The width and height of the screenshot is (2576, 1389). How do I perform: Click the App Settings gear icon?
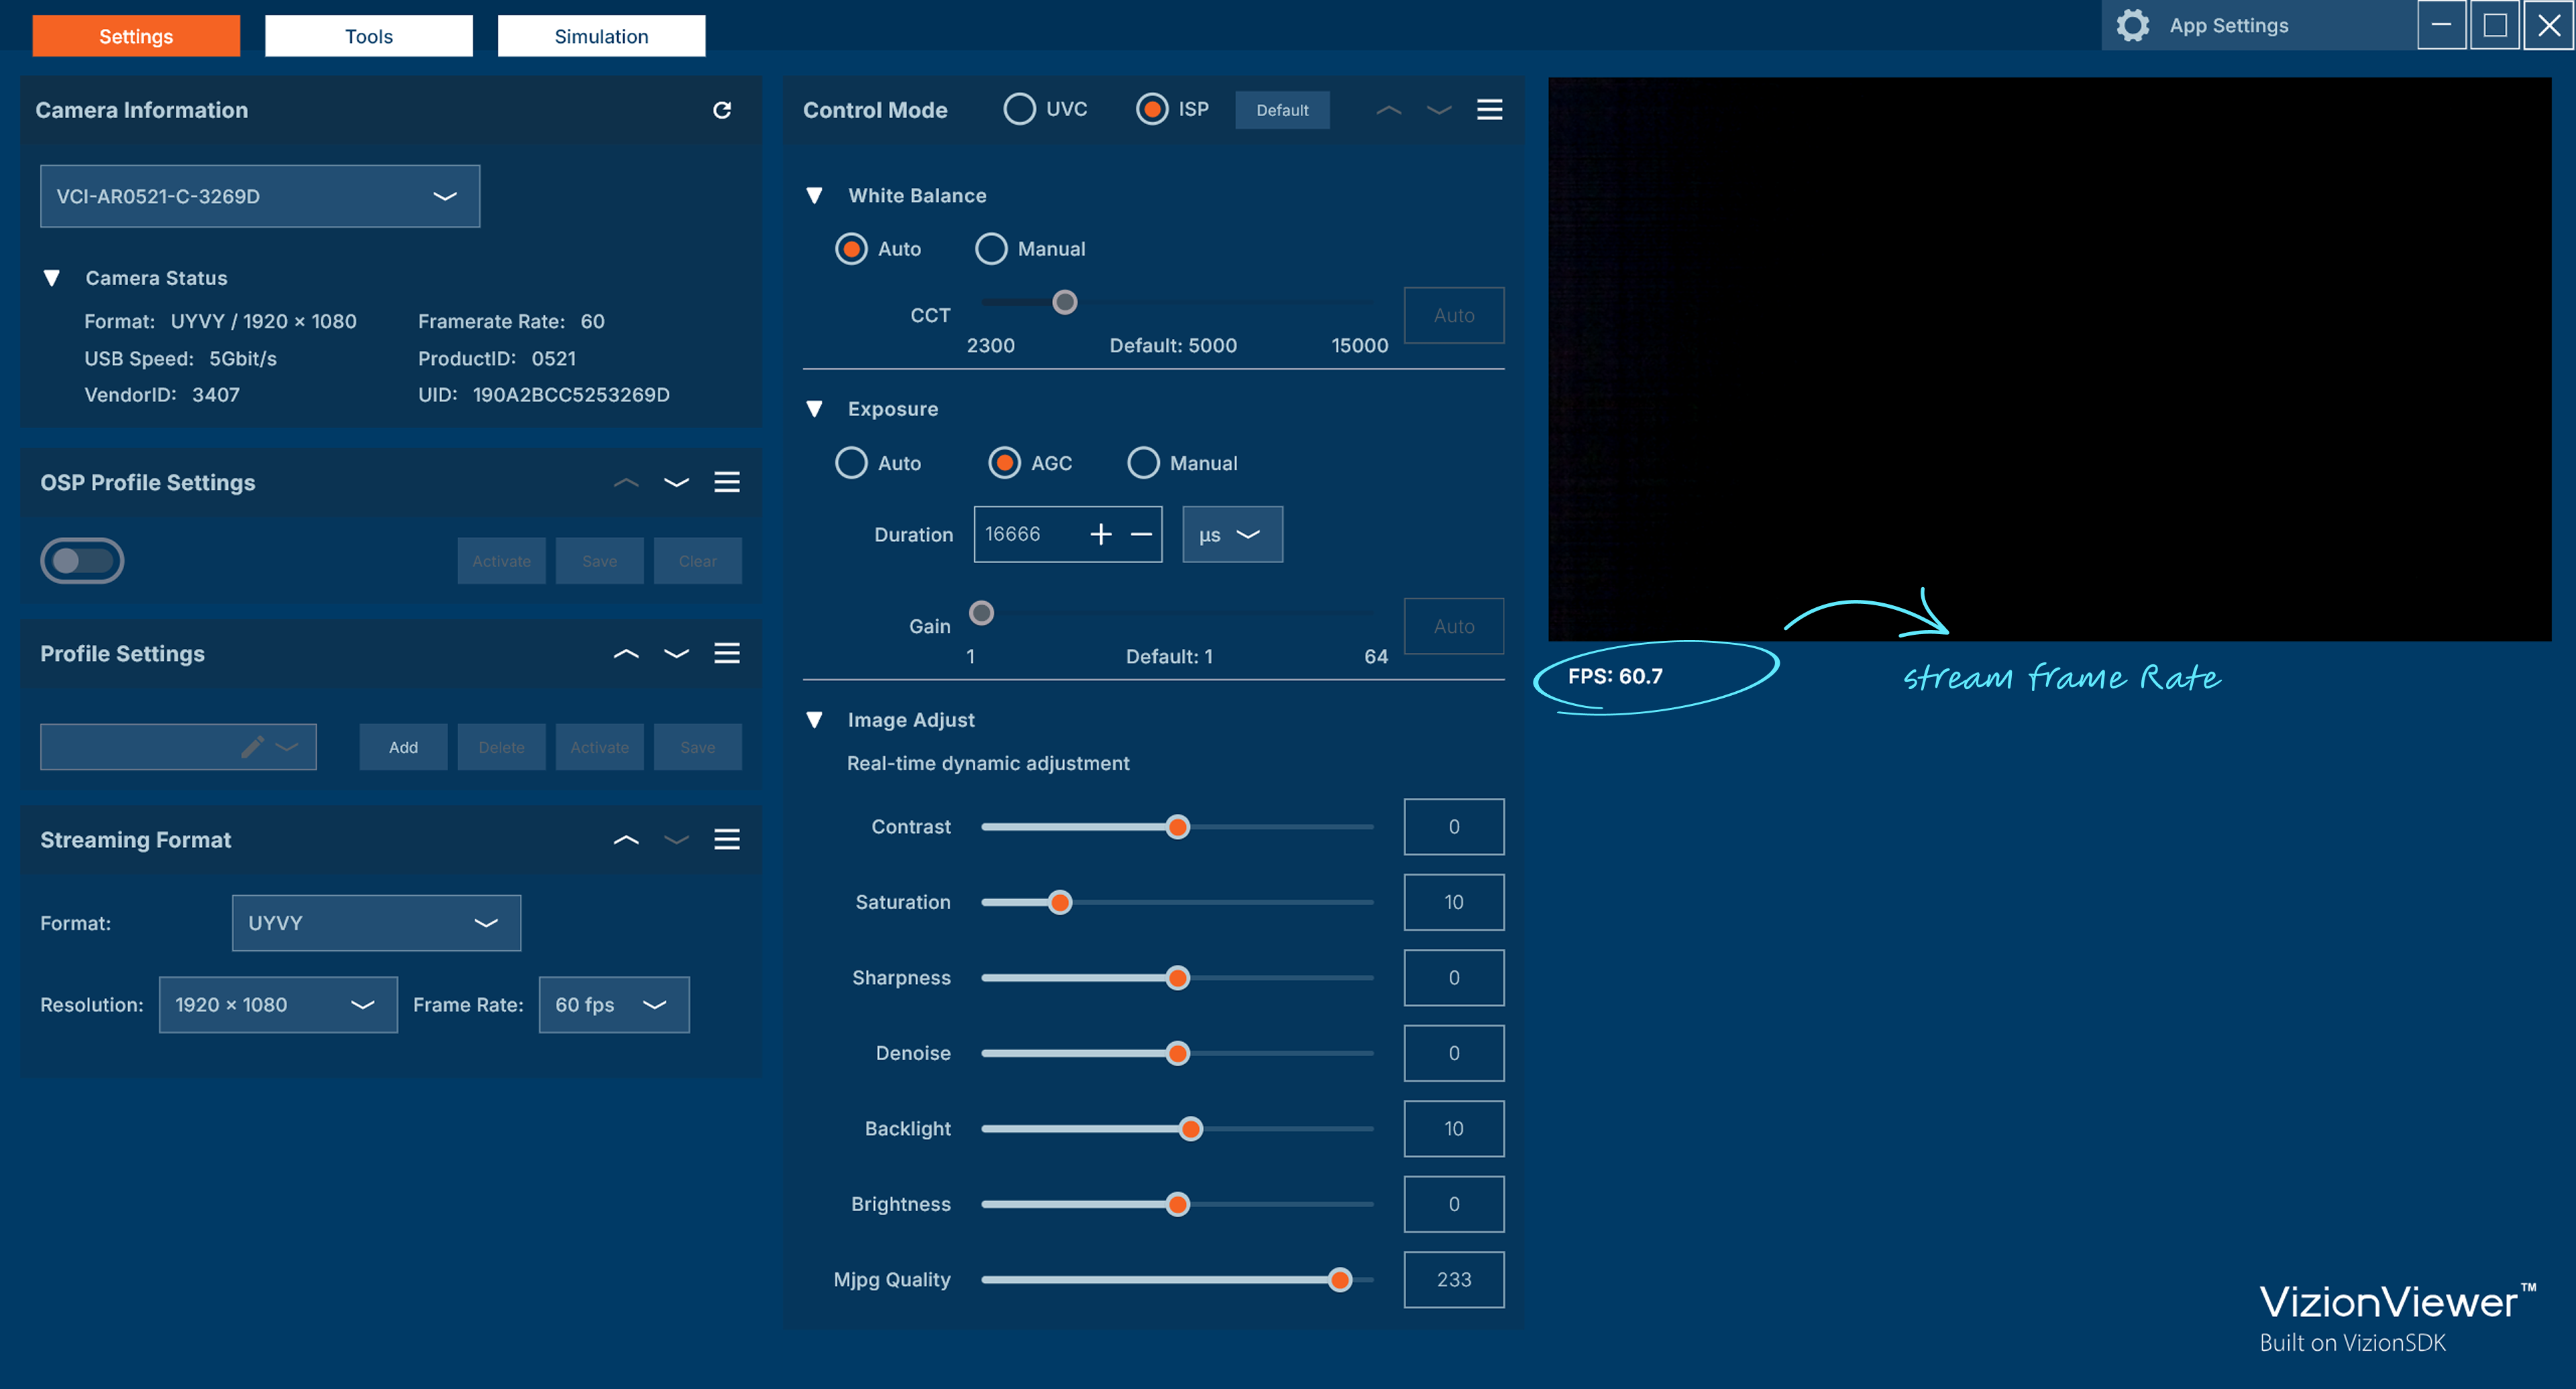pos(2132,26)
